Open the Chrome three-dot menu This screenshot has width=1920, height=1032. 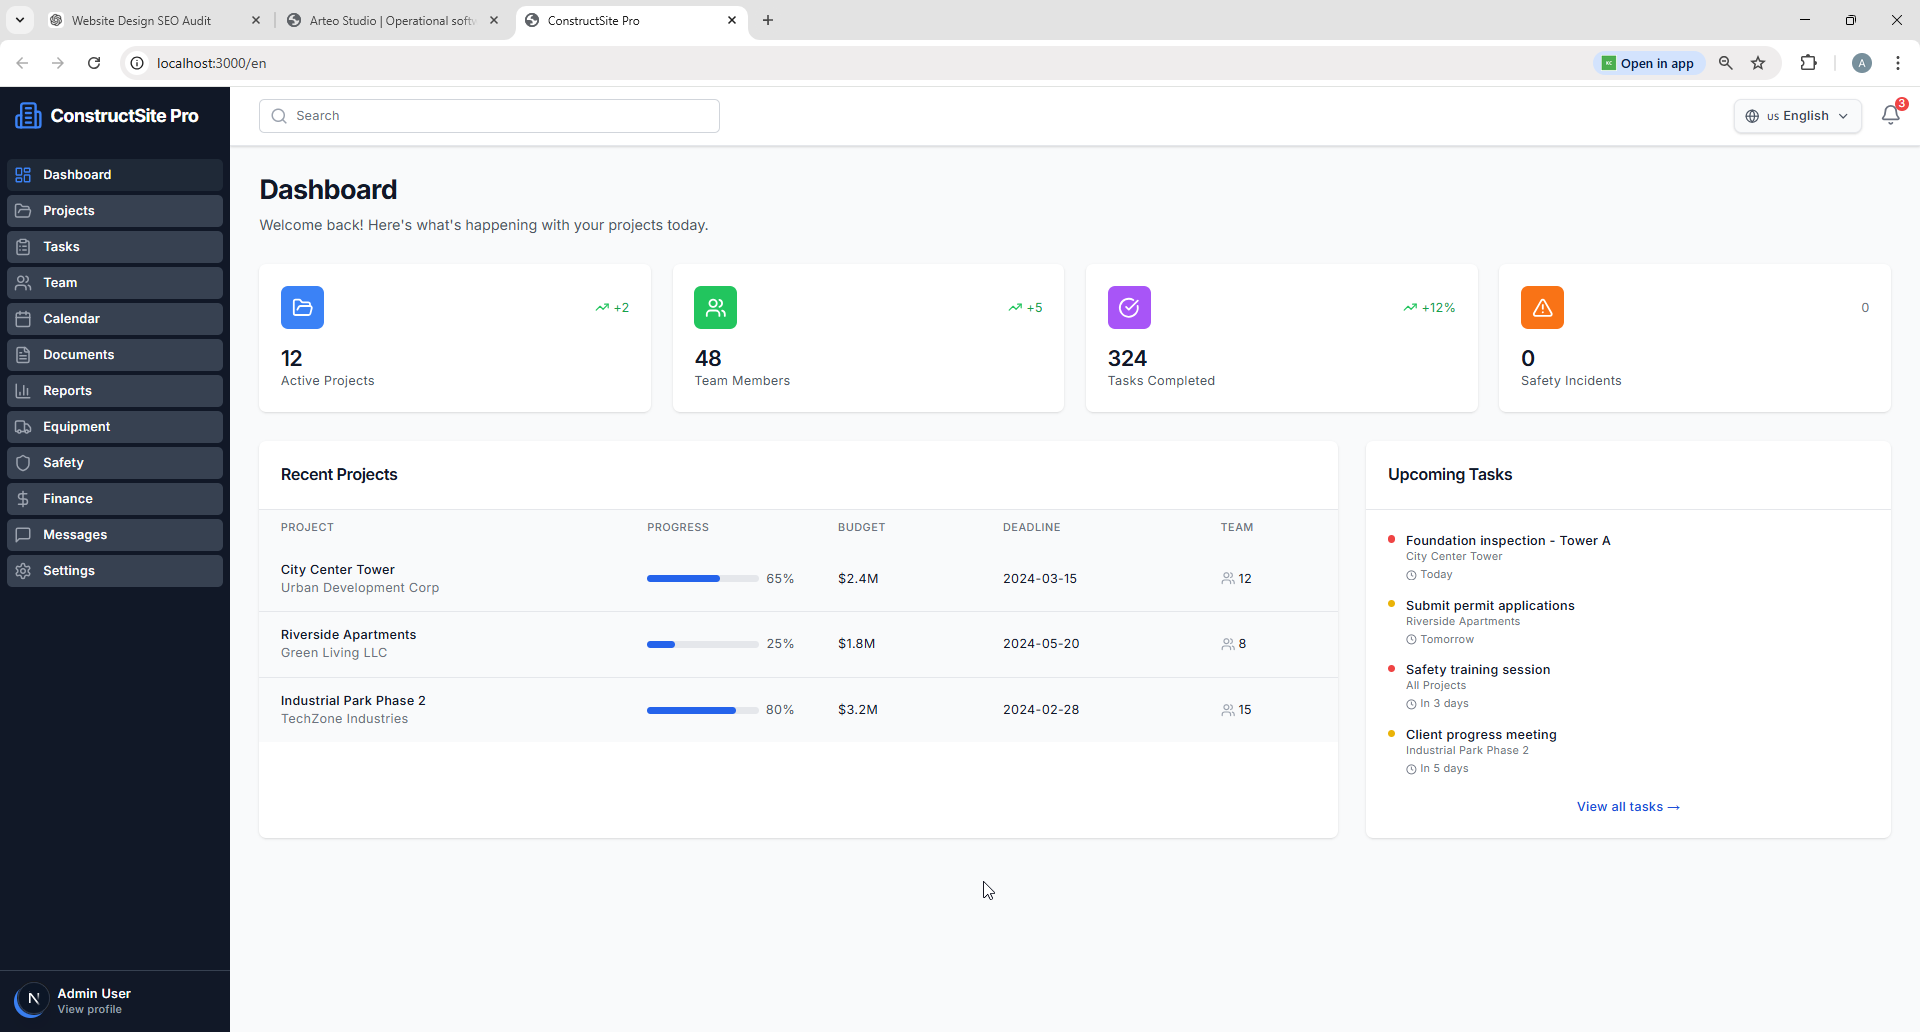1897,63
